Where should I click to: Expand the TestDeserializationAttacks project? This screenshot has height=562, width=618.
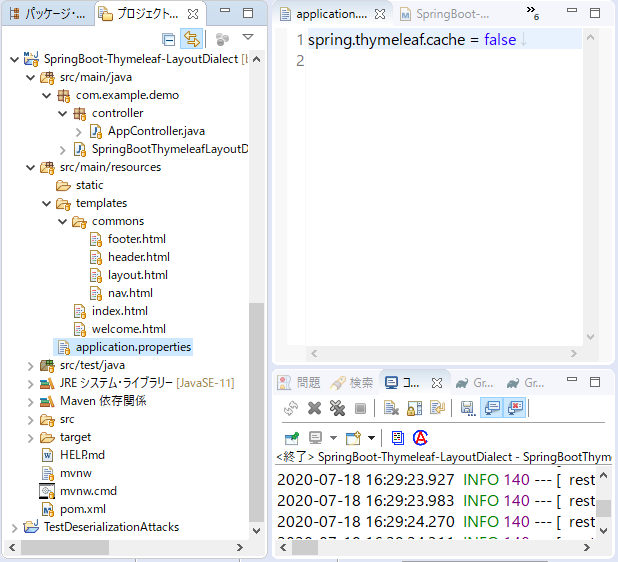pyautogui.click(x=15, y=528)
